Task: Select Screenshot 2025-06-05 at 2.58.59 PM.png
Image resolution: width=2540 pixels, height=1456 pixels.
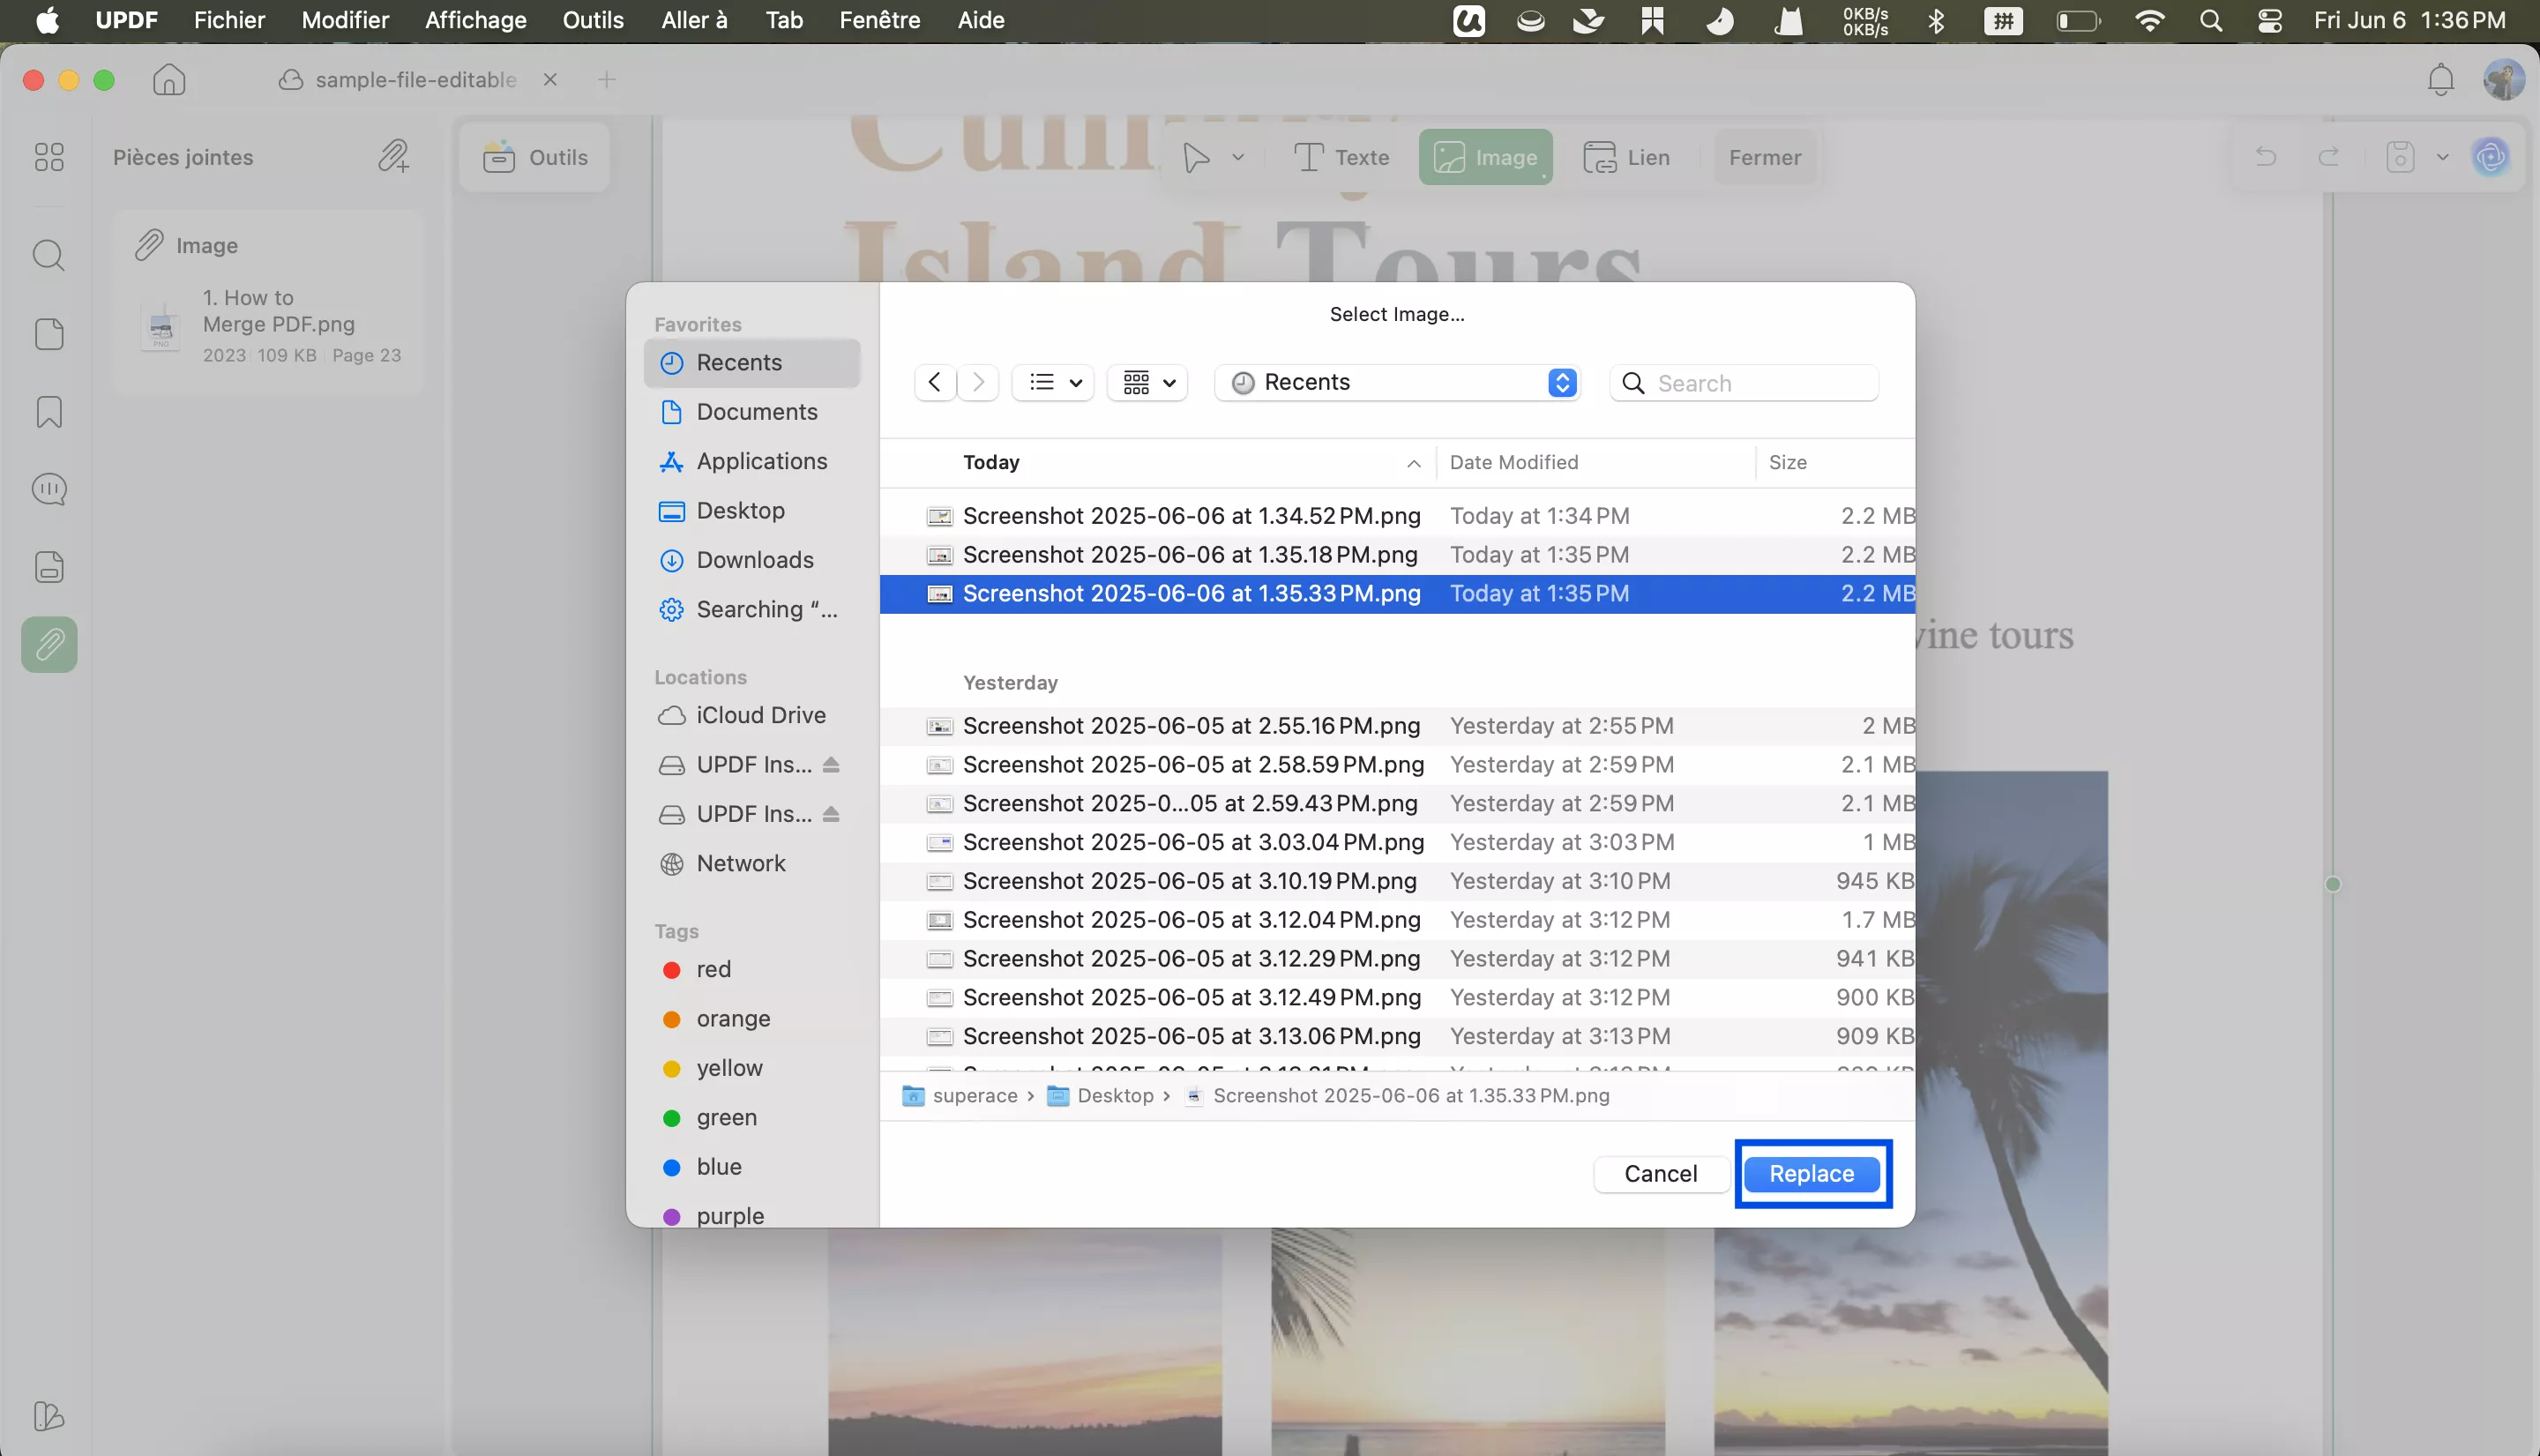Action: (x=1397, y=765)
